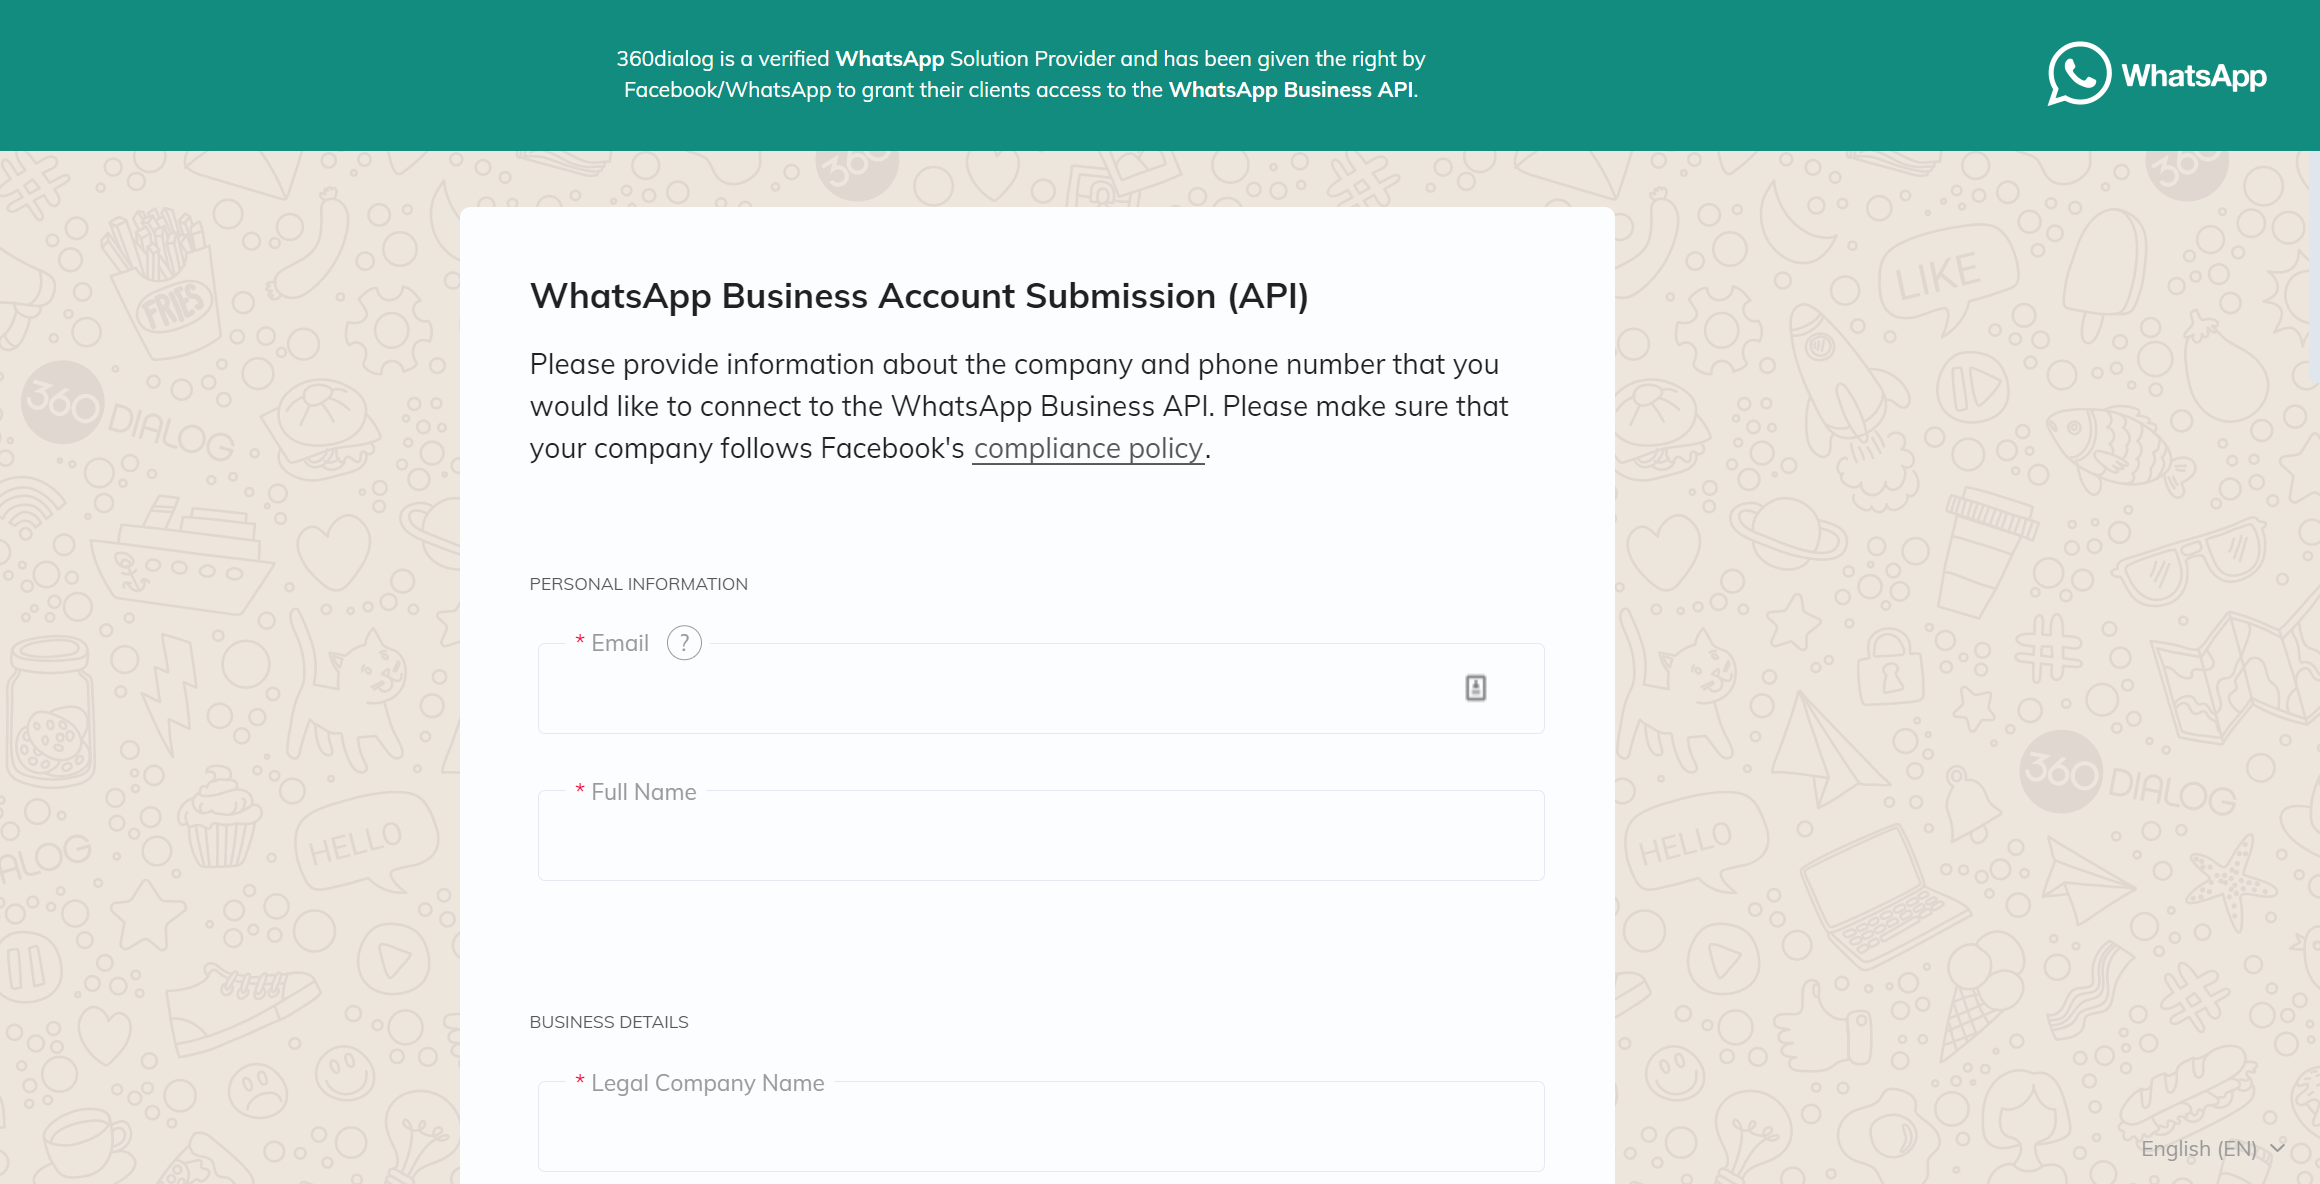The width and height of the screenshot is (2320, 1184).
Task: Click the PERSONAL INFORMATION section heading
Action: tap(638, 584)
